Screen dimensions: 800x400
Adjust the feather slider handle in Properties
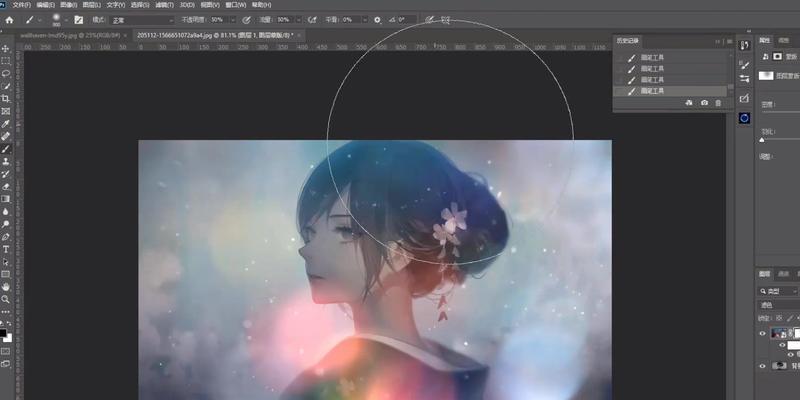coord(762,139)
